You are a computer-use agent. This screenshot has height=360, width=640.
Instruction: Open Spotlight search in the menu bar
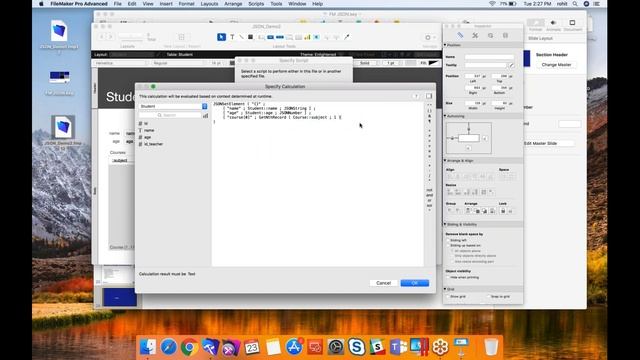click(575, 4)
